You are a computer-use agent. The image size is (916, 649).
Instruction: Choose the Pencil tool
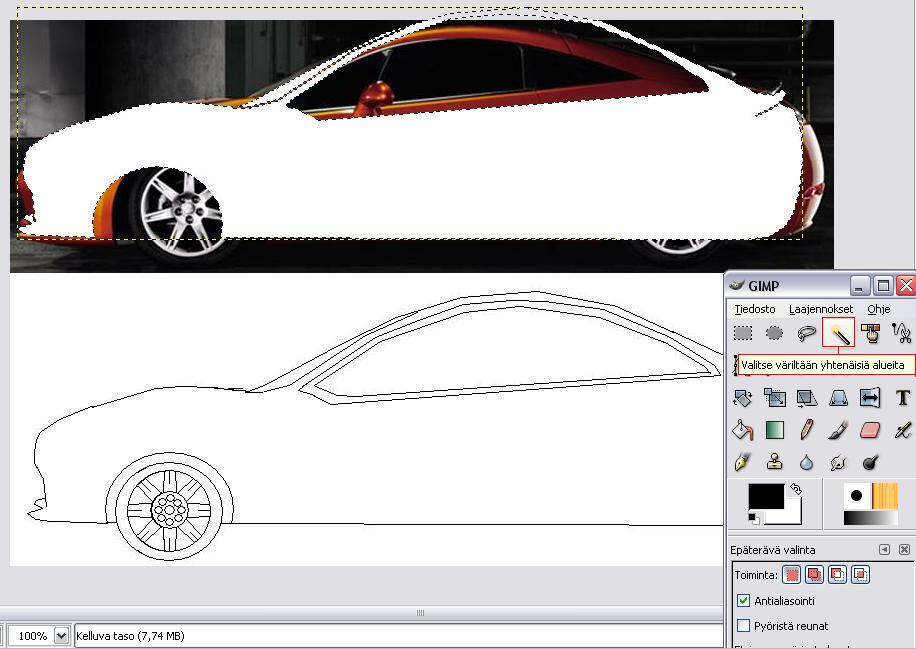[806, 430]
